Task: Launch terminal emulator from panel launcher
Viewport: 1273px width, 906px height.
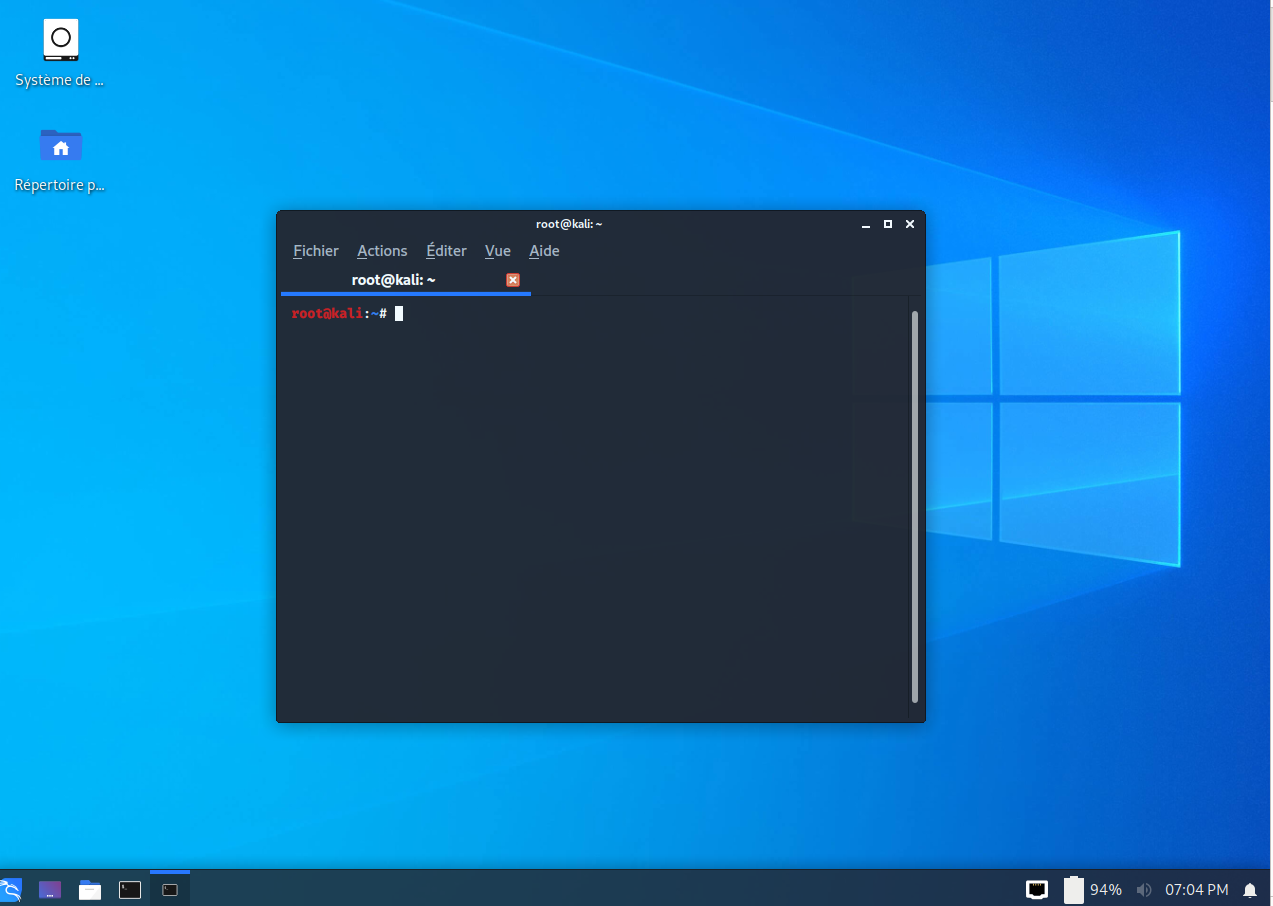Action: (130, 889)
